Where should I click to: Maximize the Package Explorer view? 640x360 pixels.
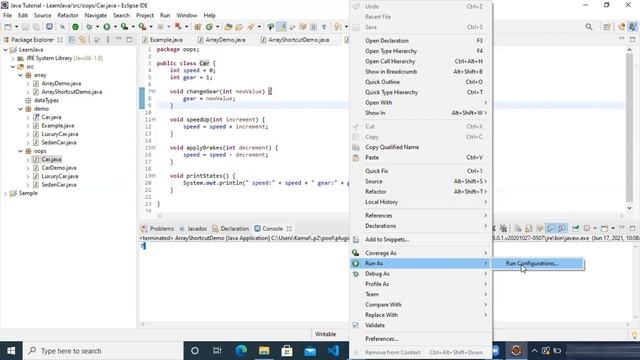point(129,40)
